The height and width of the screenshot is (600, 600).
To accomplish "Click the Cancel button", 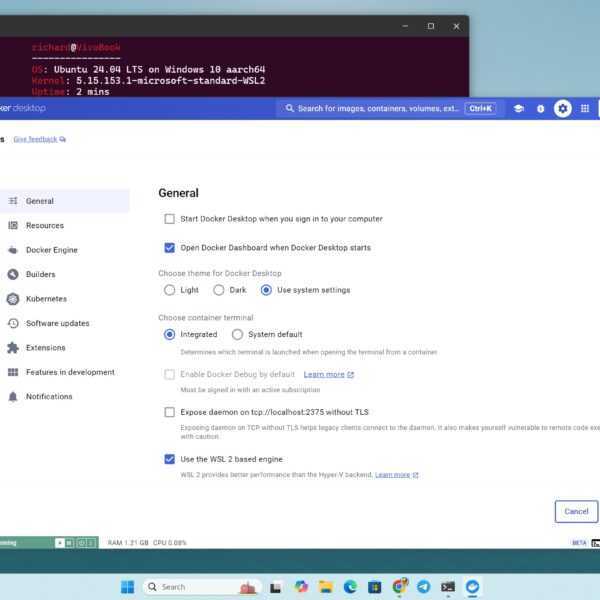I will pos(576,511).
